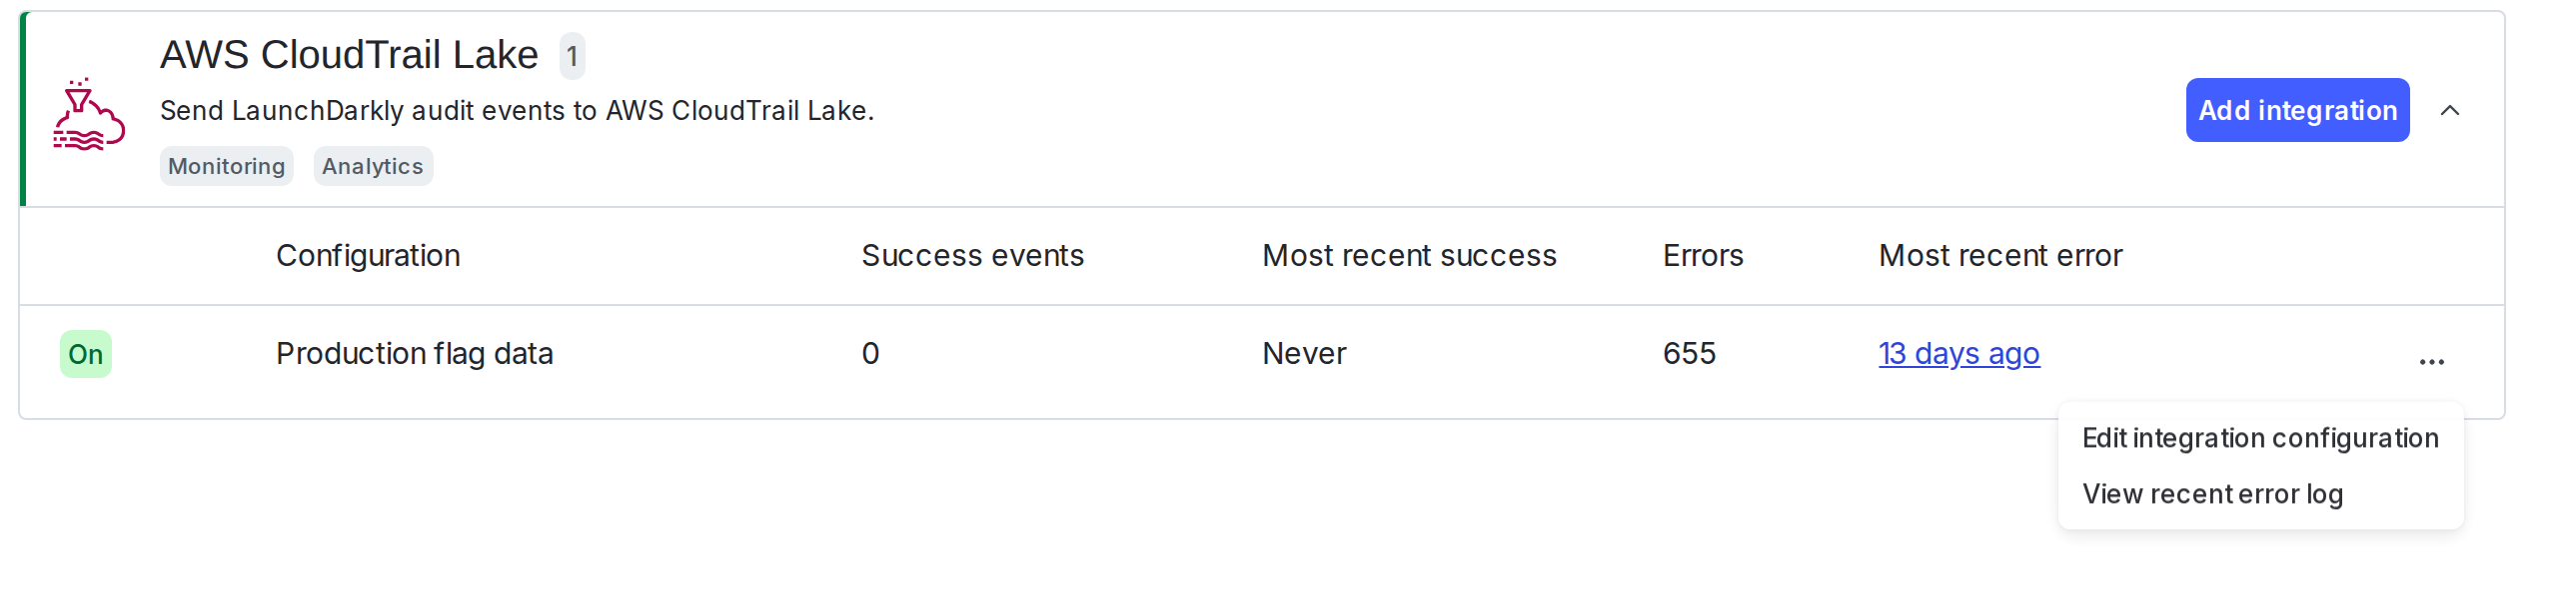This screenshot has height=600, width=2576.
Task: Click the AWS CloudTrail Lake heading
Action: coord(349,54)
